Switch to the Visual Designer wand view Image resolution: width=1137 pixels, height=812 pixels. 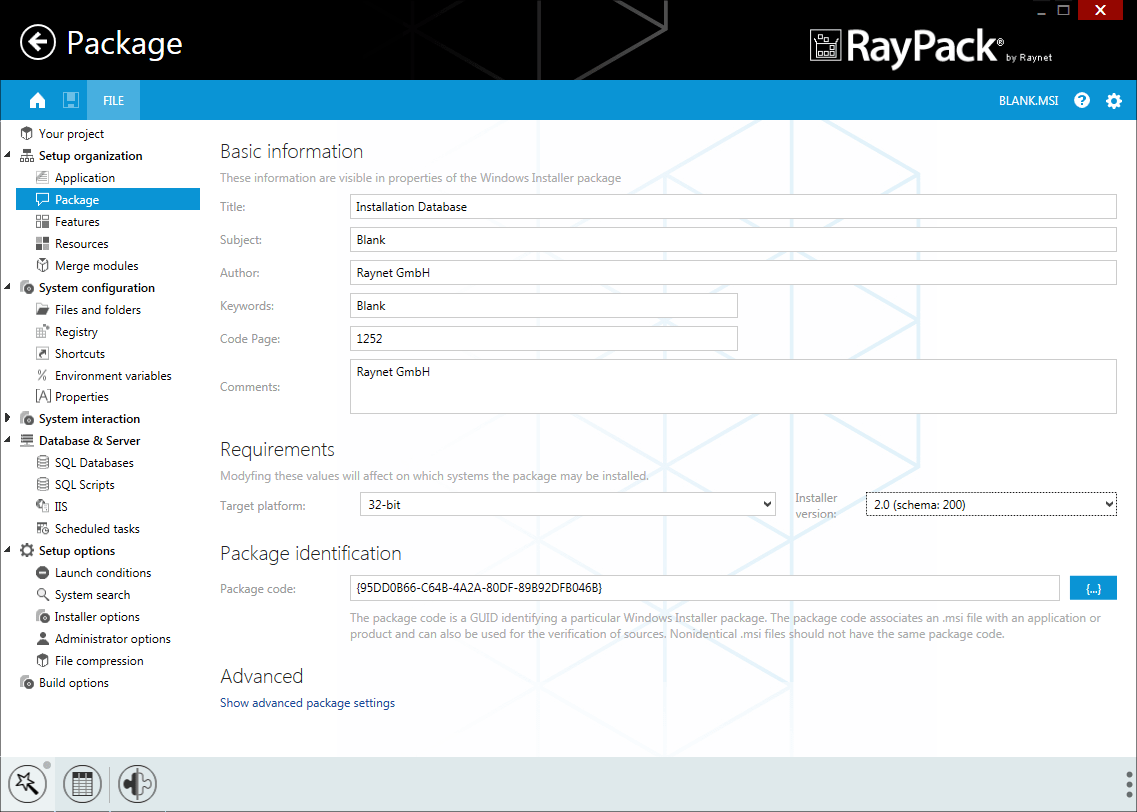pyautogui.click(x=27, y=784)
